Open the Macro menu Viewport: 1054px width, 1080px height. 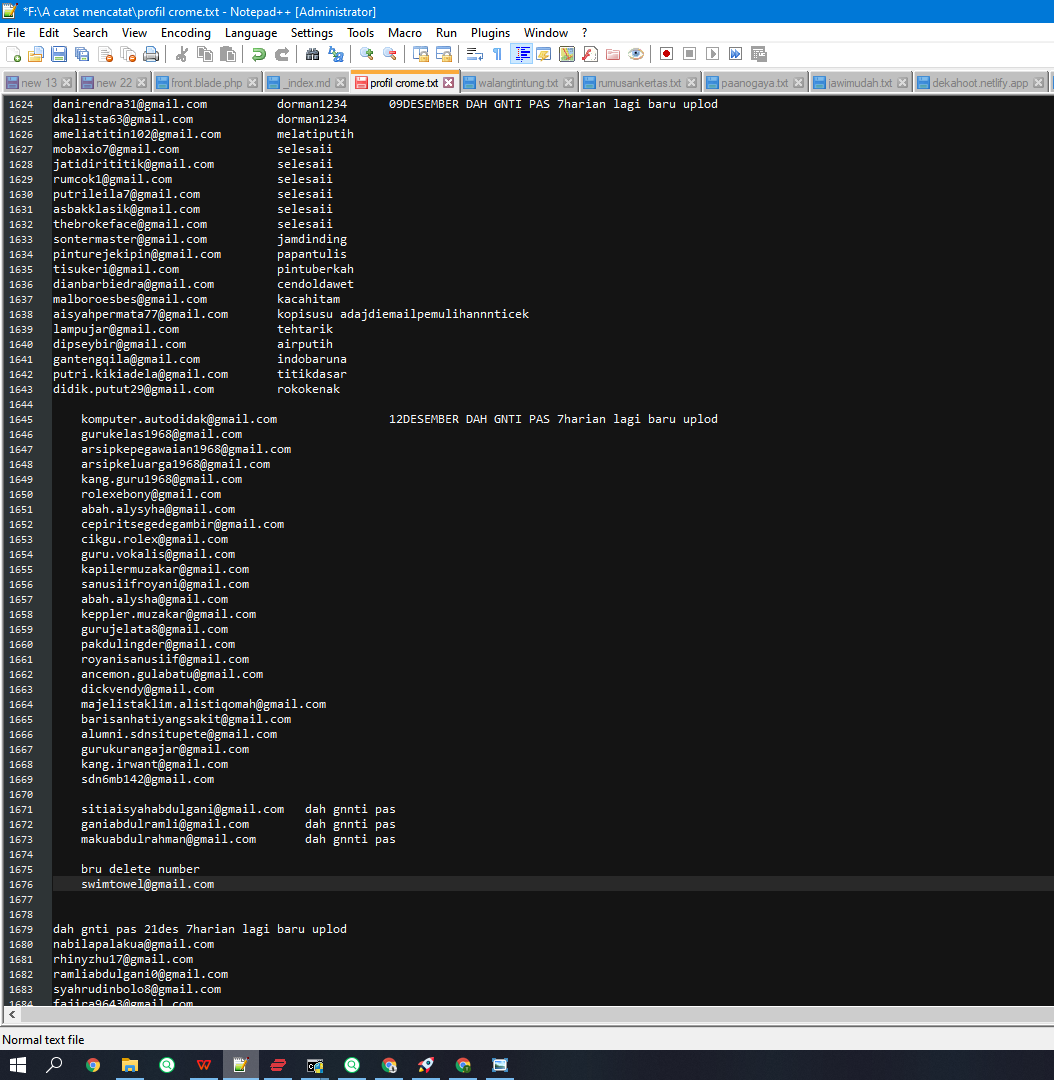tap(404, 33)
